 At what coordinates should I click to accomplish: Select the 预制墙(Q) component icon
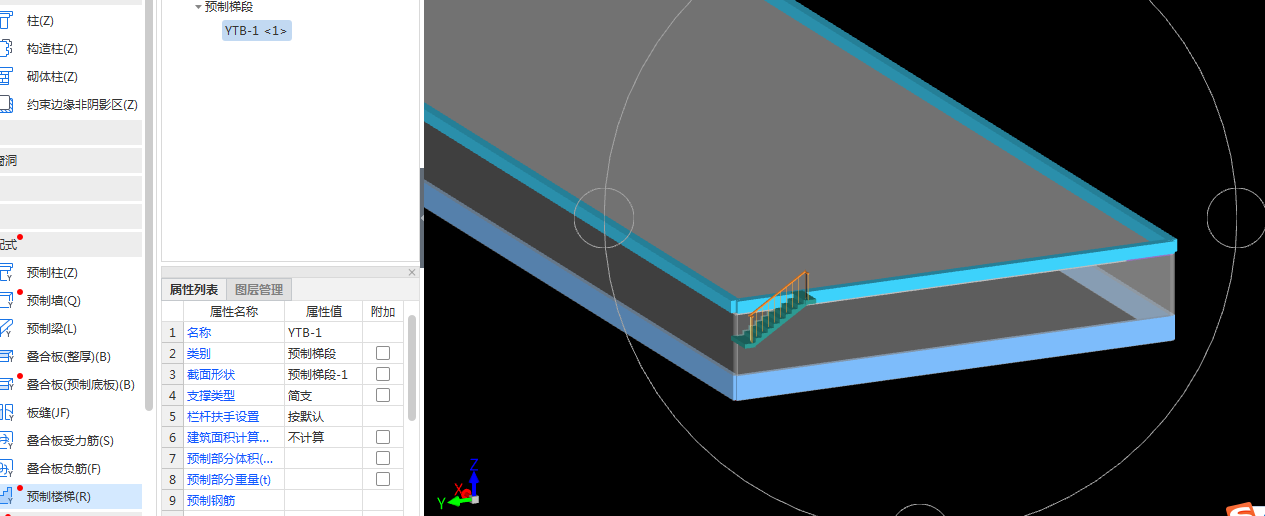[7, 300]
